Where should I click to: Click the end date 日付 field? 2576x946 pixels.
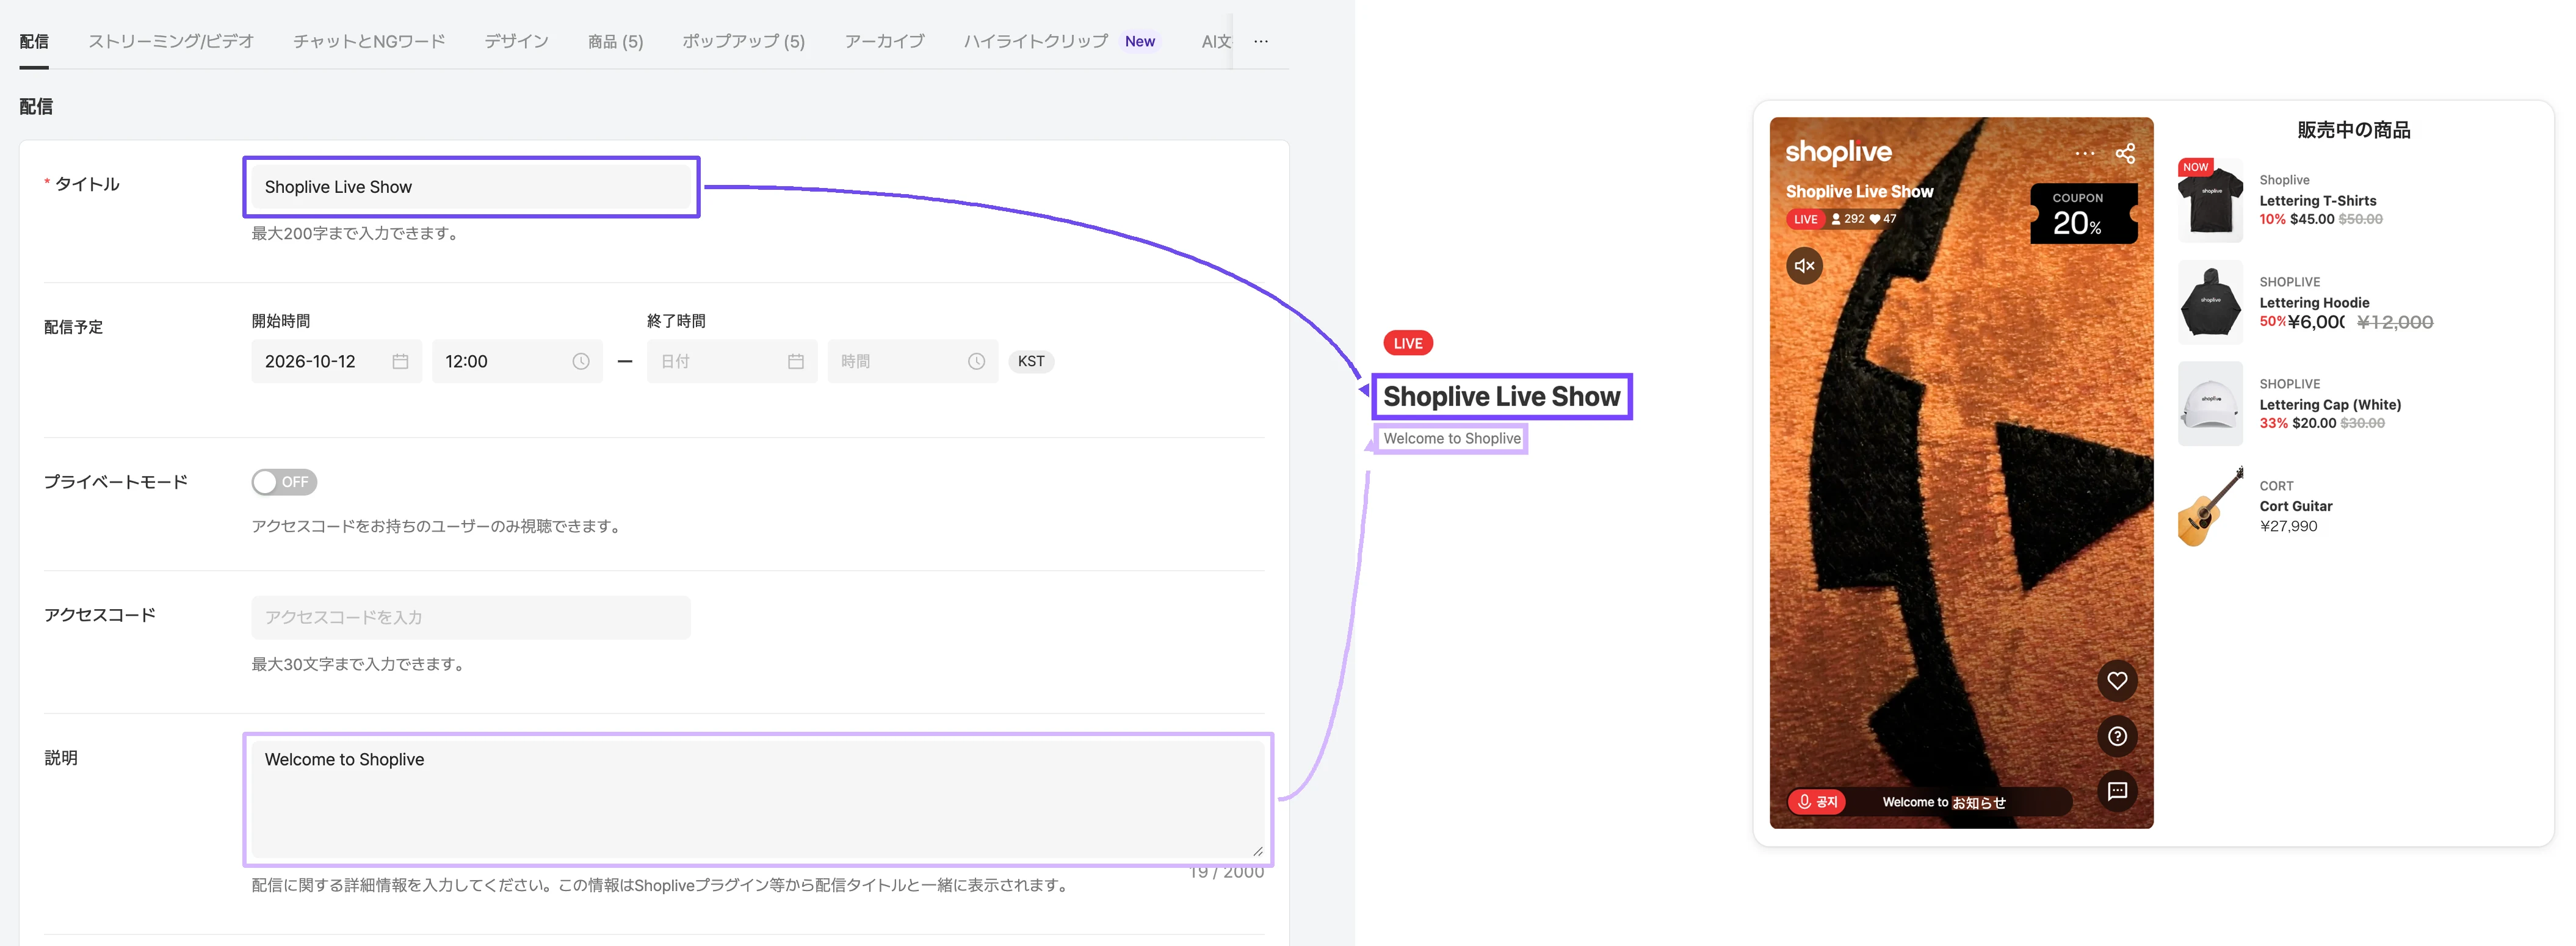click(x=732, y=361)
